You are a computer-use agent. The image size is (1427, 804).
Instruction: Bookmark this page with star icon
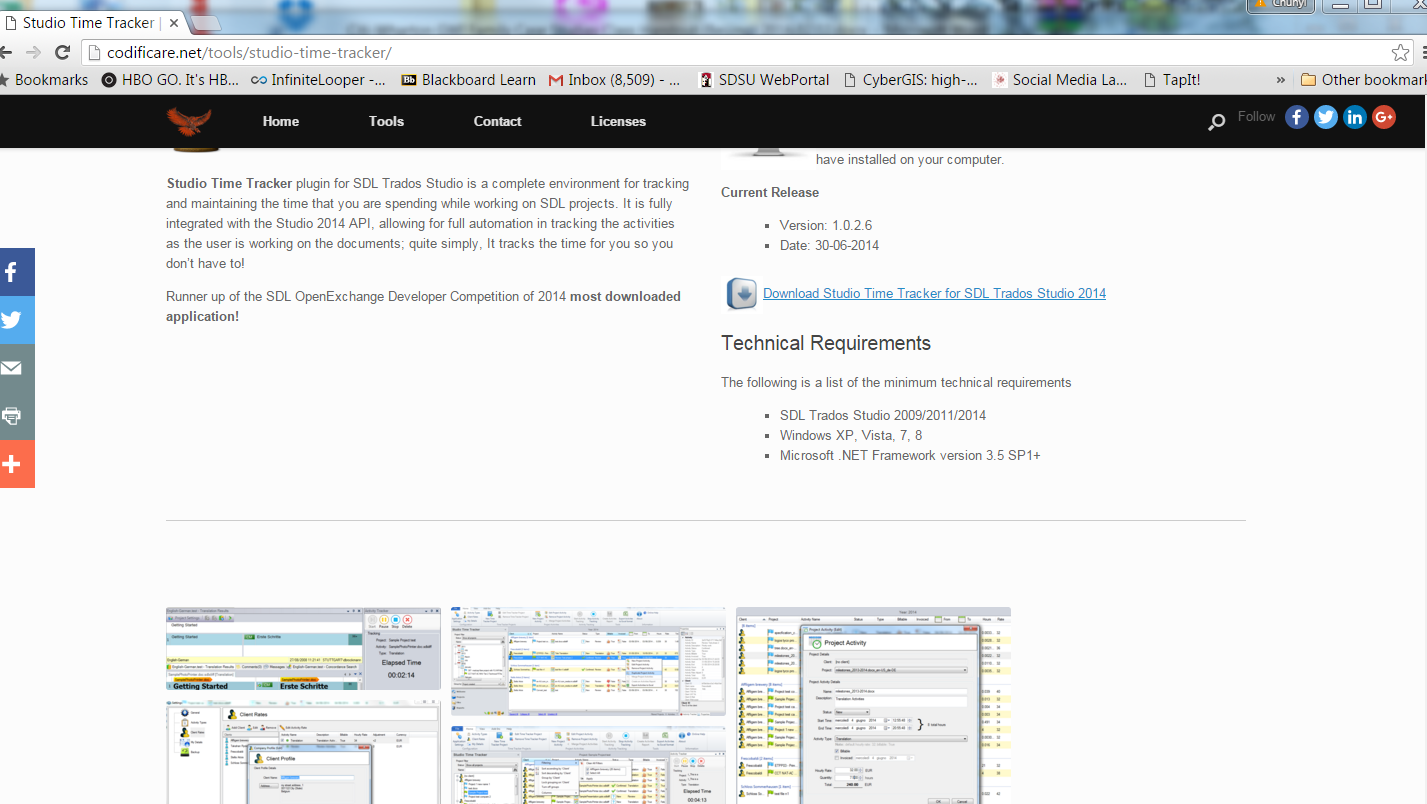point(1400,52)
